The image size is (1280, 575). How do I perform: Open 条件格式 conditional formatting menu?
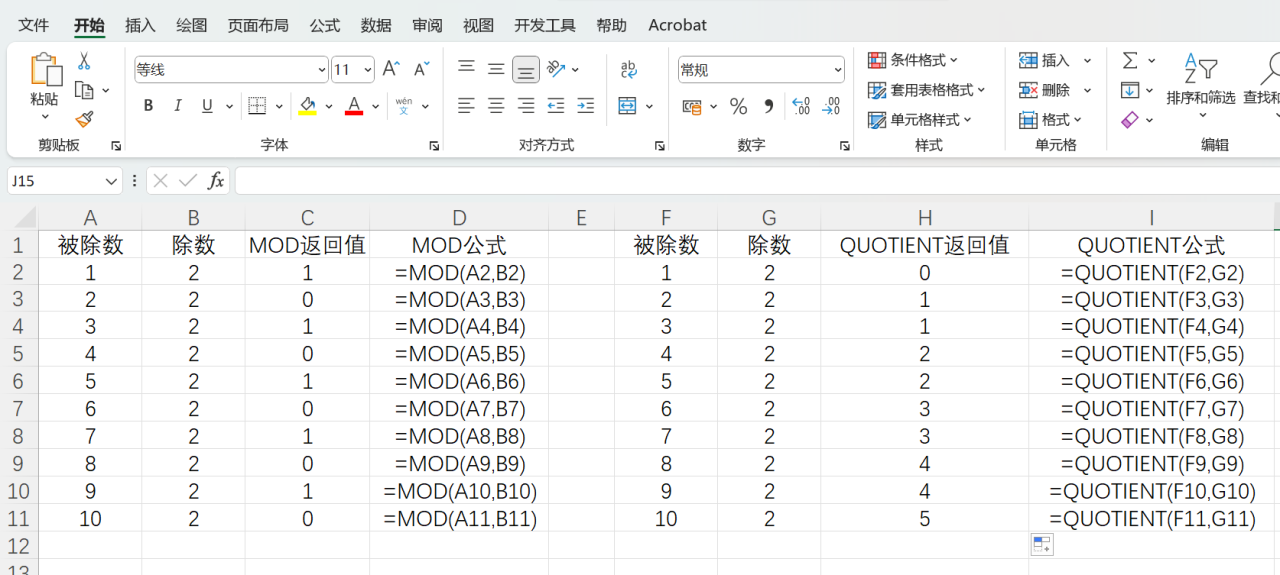(x=913, y=60)
